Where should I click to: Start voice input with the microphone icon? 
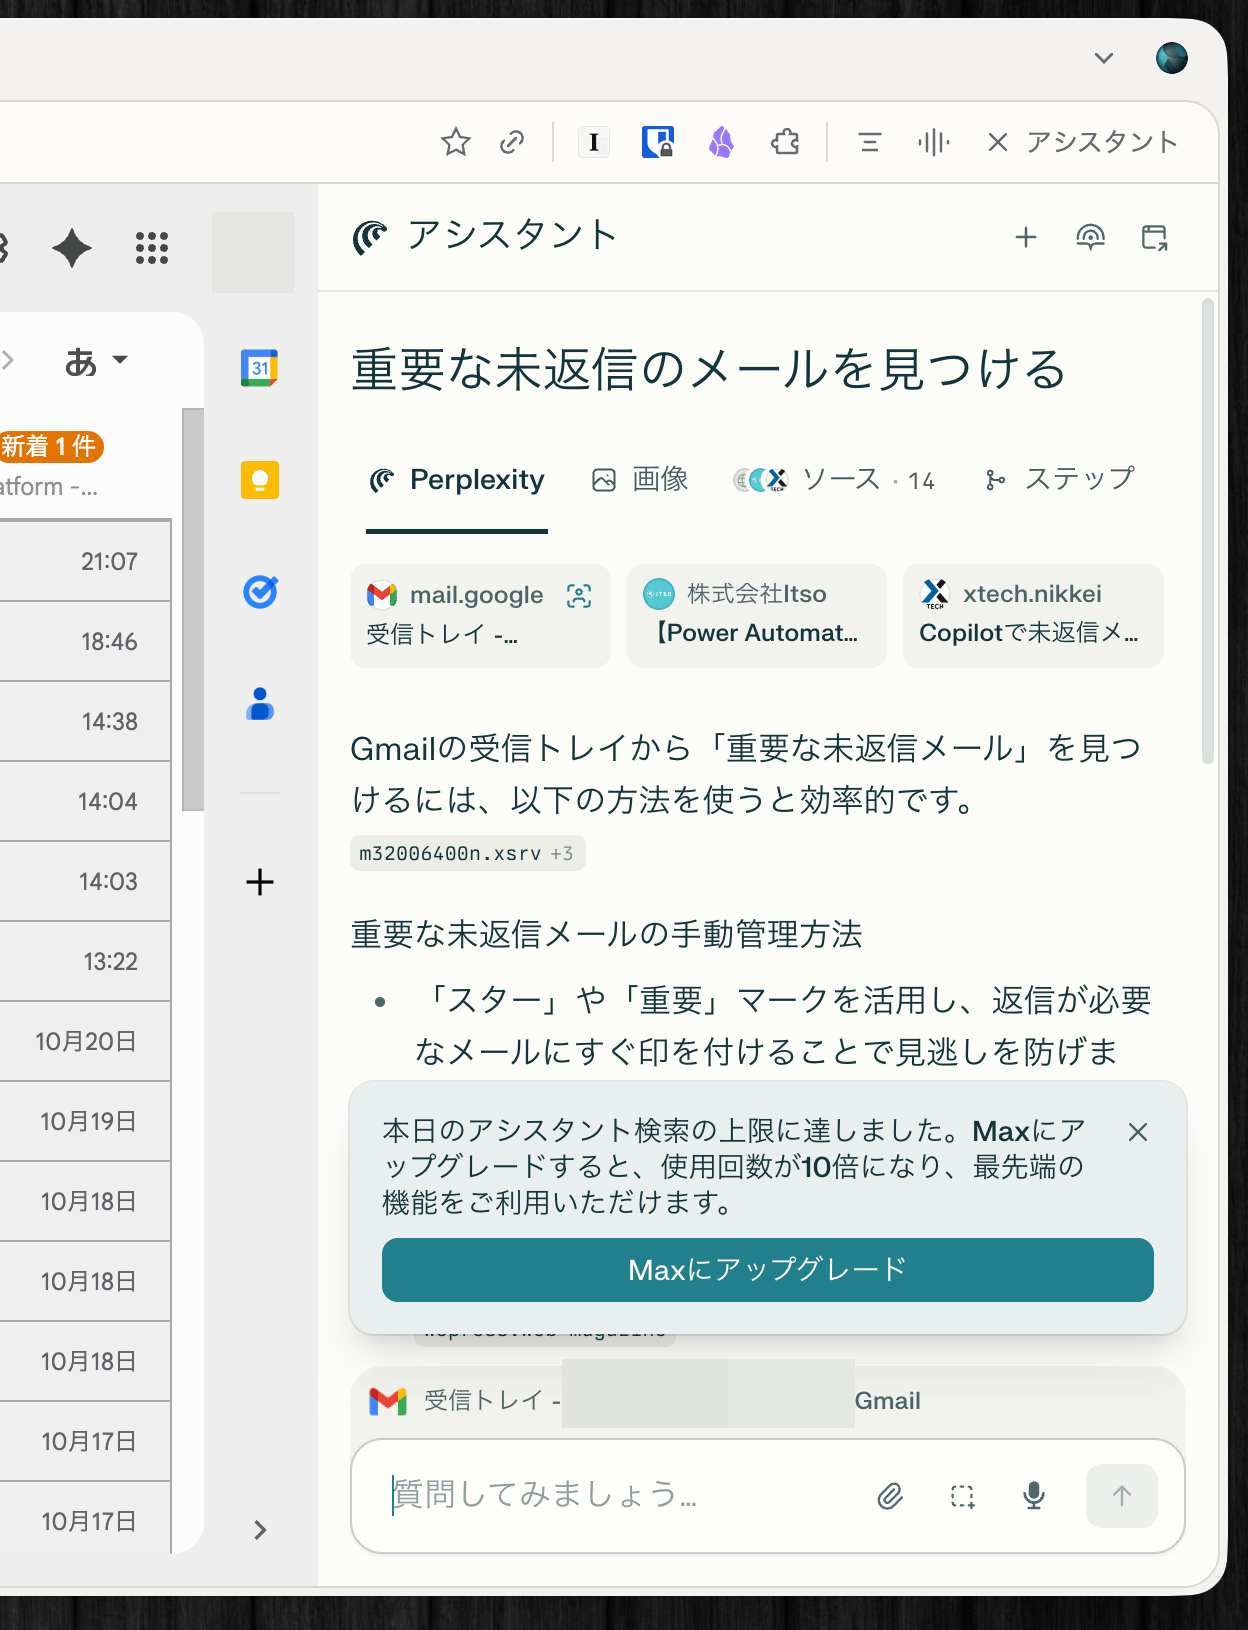1034,1496
